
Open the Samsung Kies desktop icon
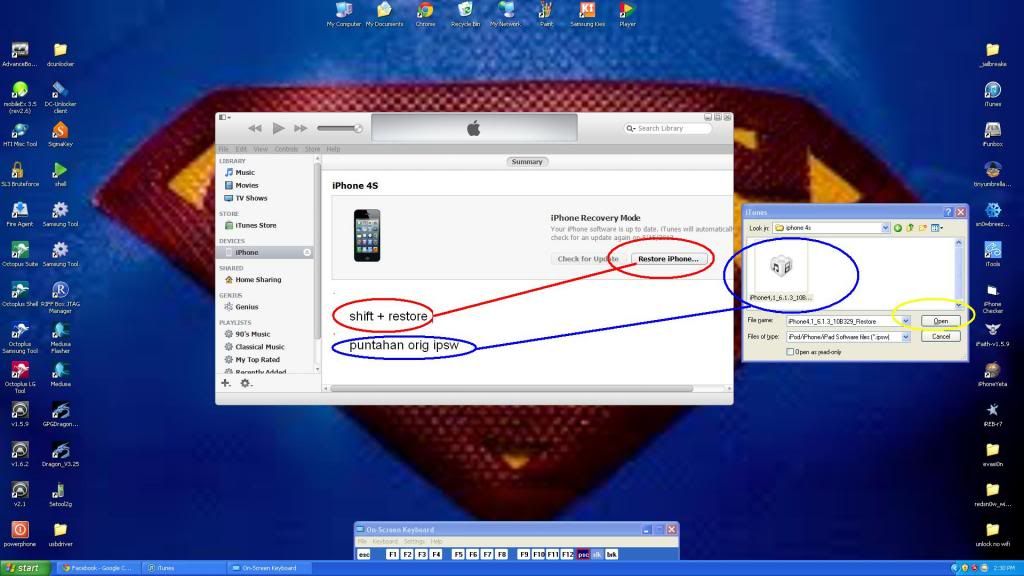pos(587,14)
